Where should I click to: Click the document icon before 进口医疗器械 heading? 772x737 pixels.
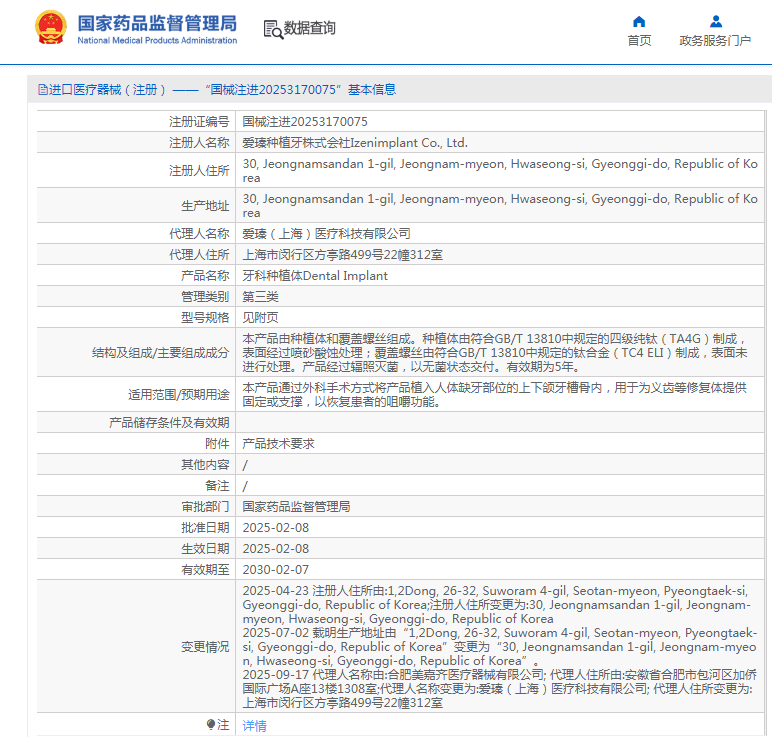pos(42,90)
